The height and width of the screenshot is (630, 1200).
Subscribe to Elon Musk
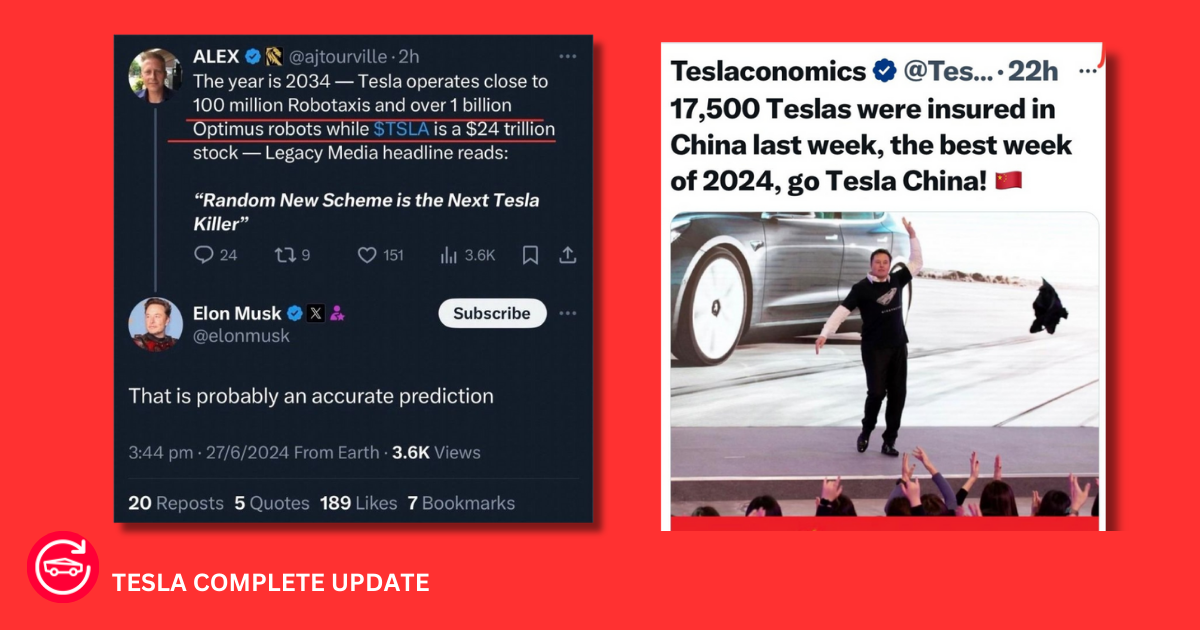[x=492, y=313]
